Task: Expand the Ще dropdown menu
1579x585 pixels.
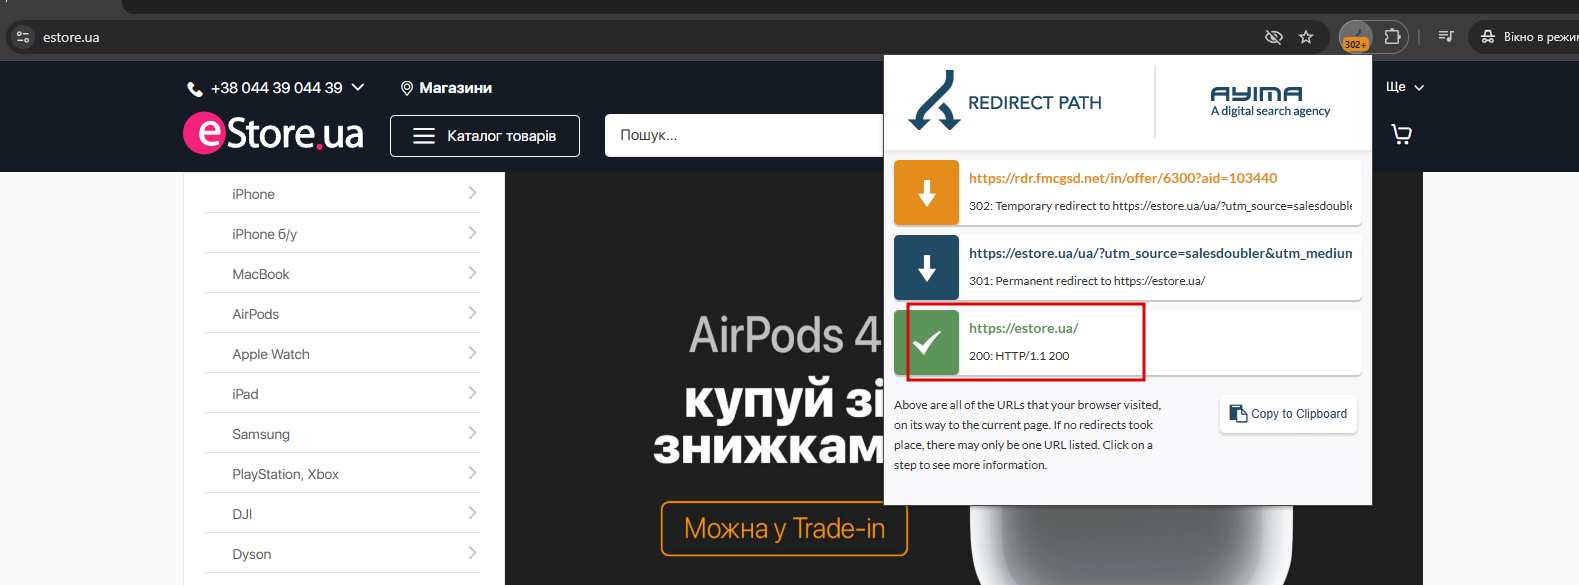Action: (1404, 87)
